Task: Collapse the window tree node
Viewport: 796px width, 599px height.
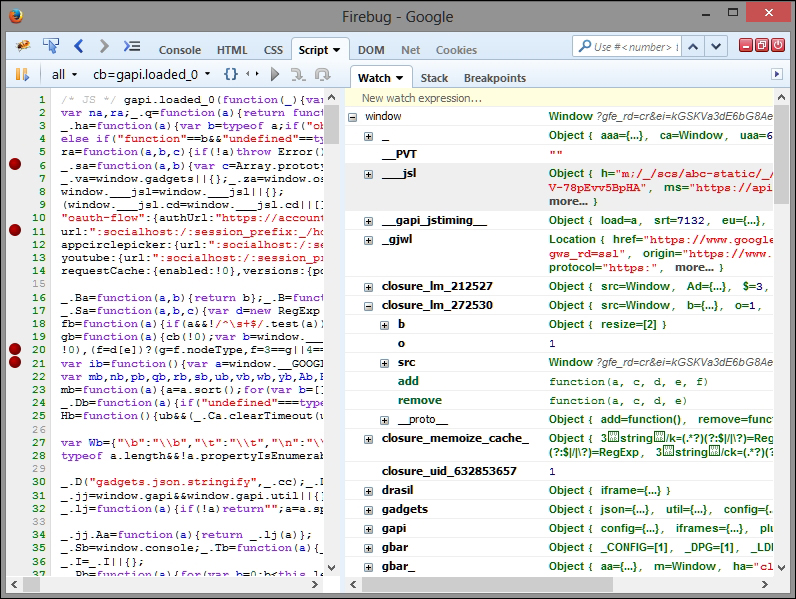Action: pos(352,117)
